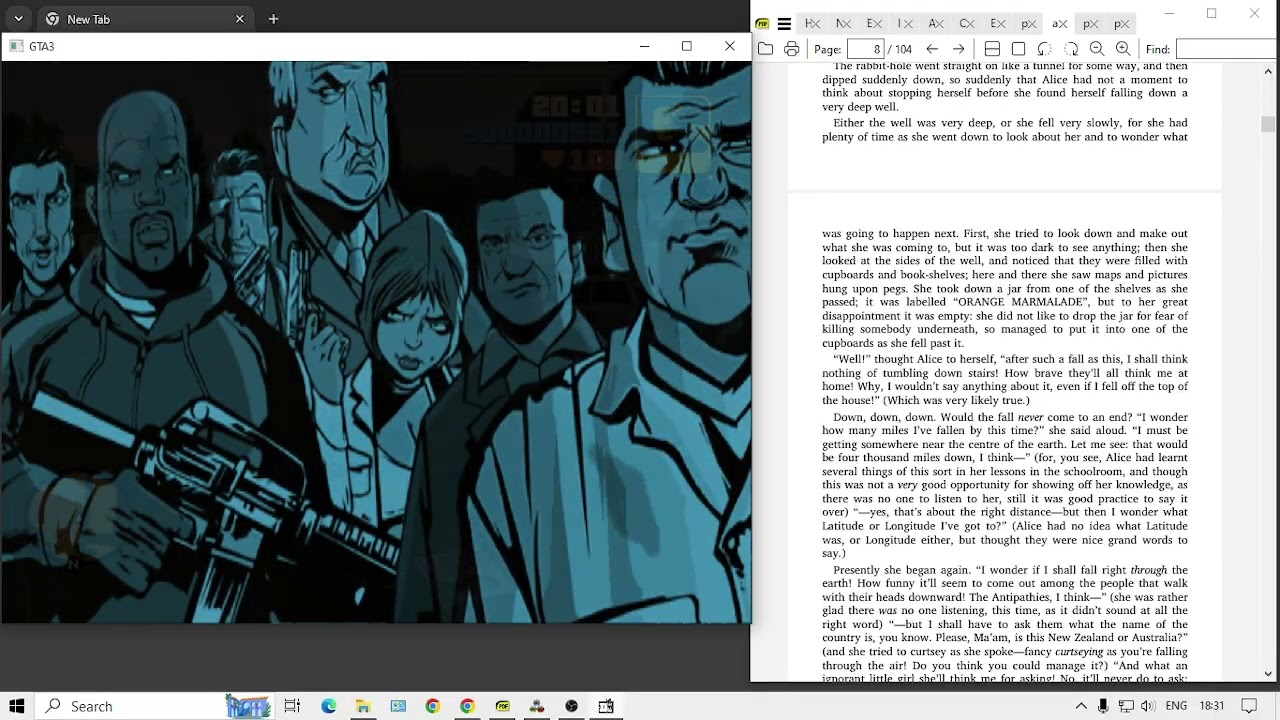Select Fit a Single Page view icon
The width and height of the screenshot is (1280, 720).
pyautogui.click(x=1018, y=49)
